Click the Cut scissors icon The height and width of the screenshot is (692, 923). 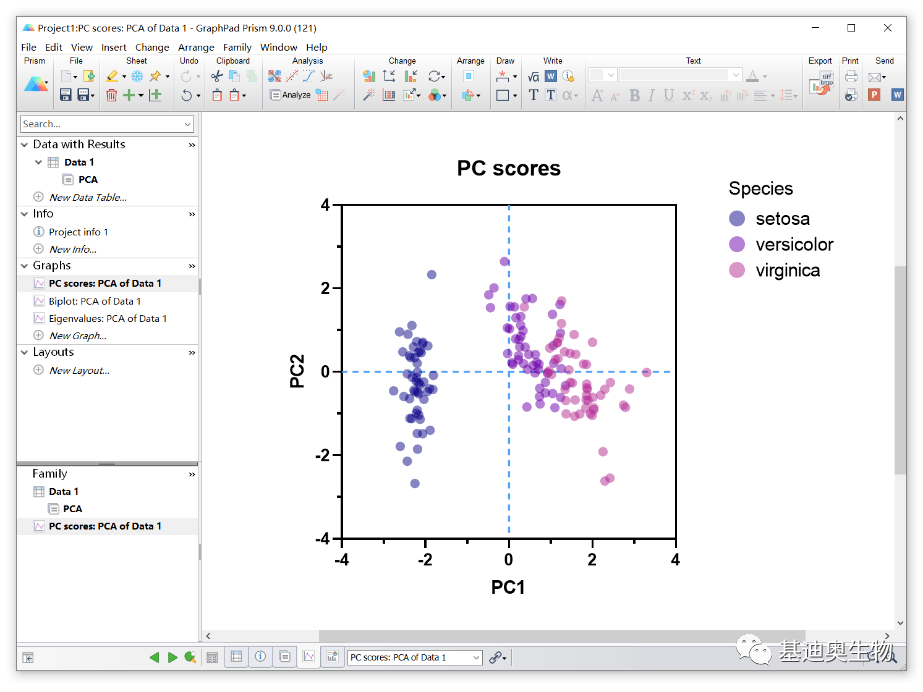tap(216, 76)
